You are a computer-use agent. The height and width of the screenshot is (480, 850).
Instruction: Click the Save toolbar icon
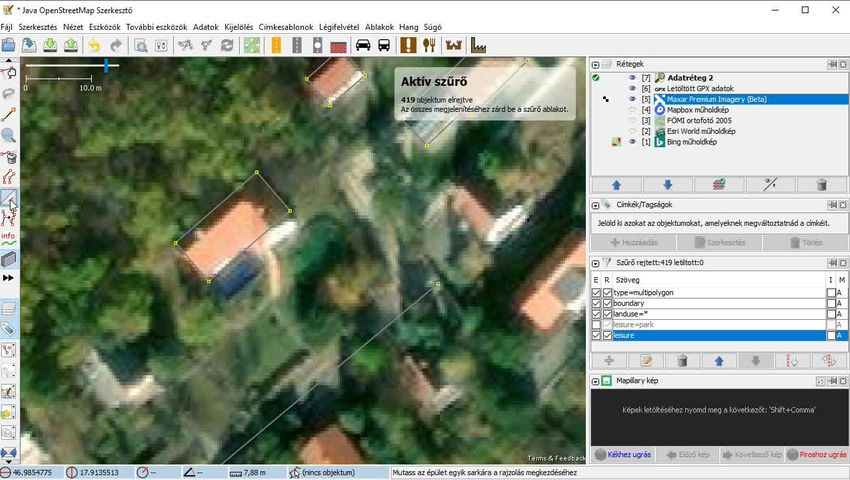tap(29, 46)
